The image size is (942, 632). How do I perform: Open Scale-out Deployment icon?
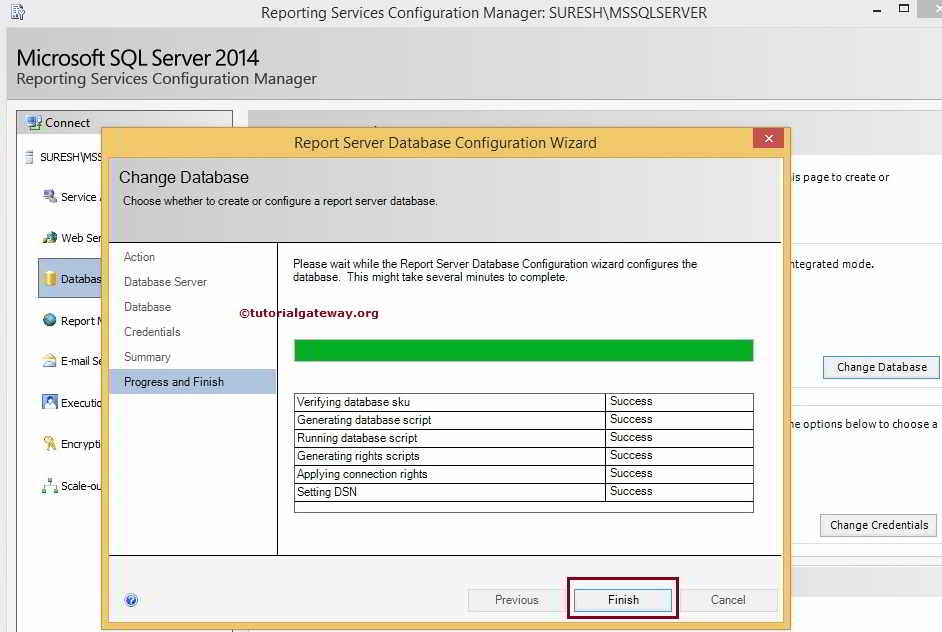[x=50, y=485]
